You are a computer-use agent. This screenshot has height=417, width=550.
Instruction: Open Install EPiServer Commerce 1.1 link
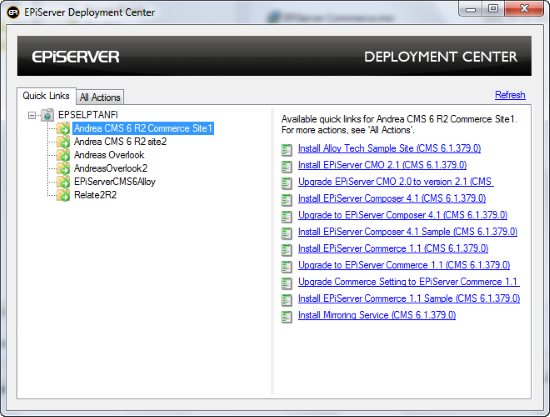(393, 248)
